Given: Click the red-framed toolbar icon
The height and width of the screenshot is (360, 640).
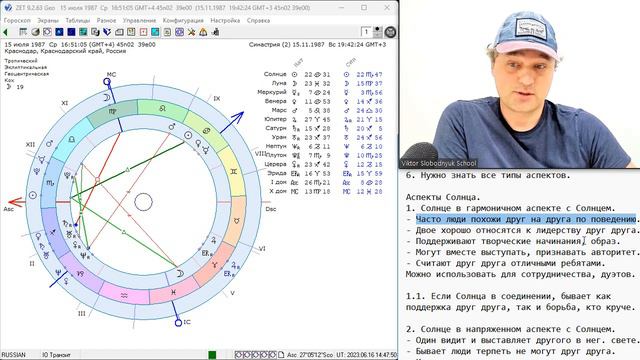Looking at the screenshot, I should click(x=143, y=32).
